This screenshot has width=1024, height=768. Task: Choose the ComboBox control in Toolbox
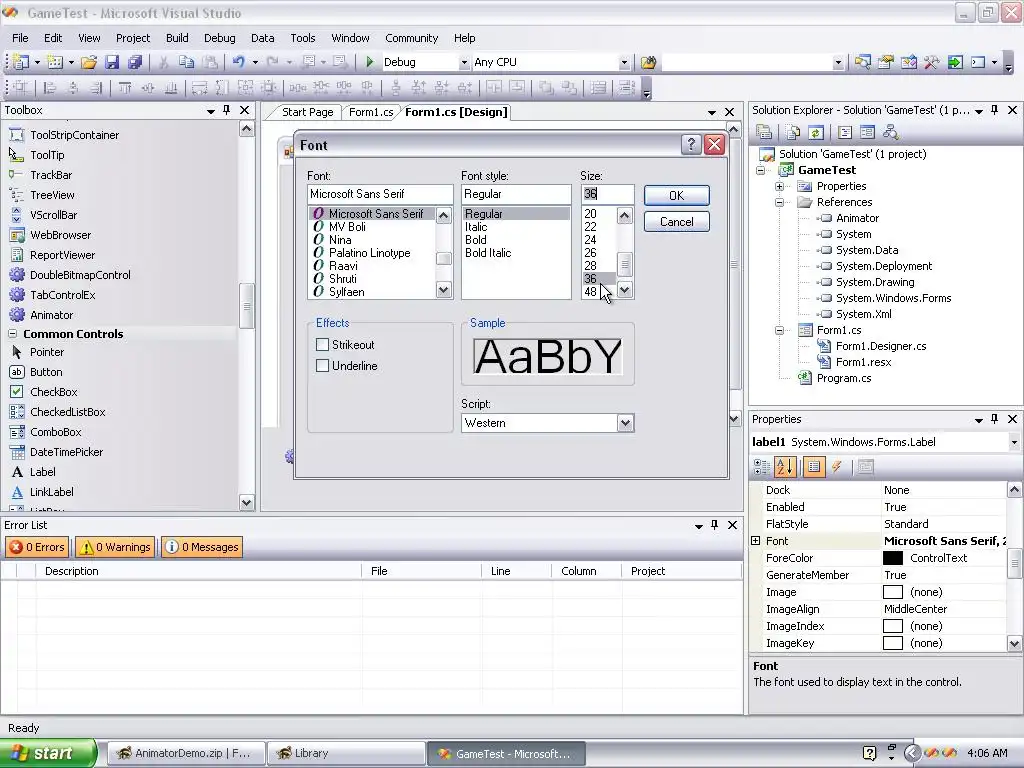pyautogui.click(x=56, y=432)
